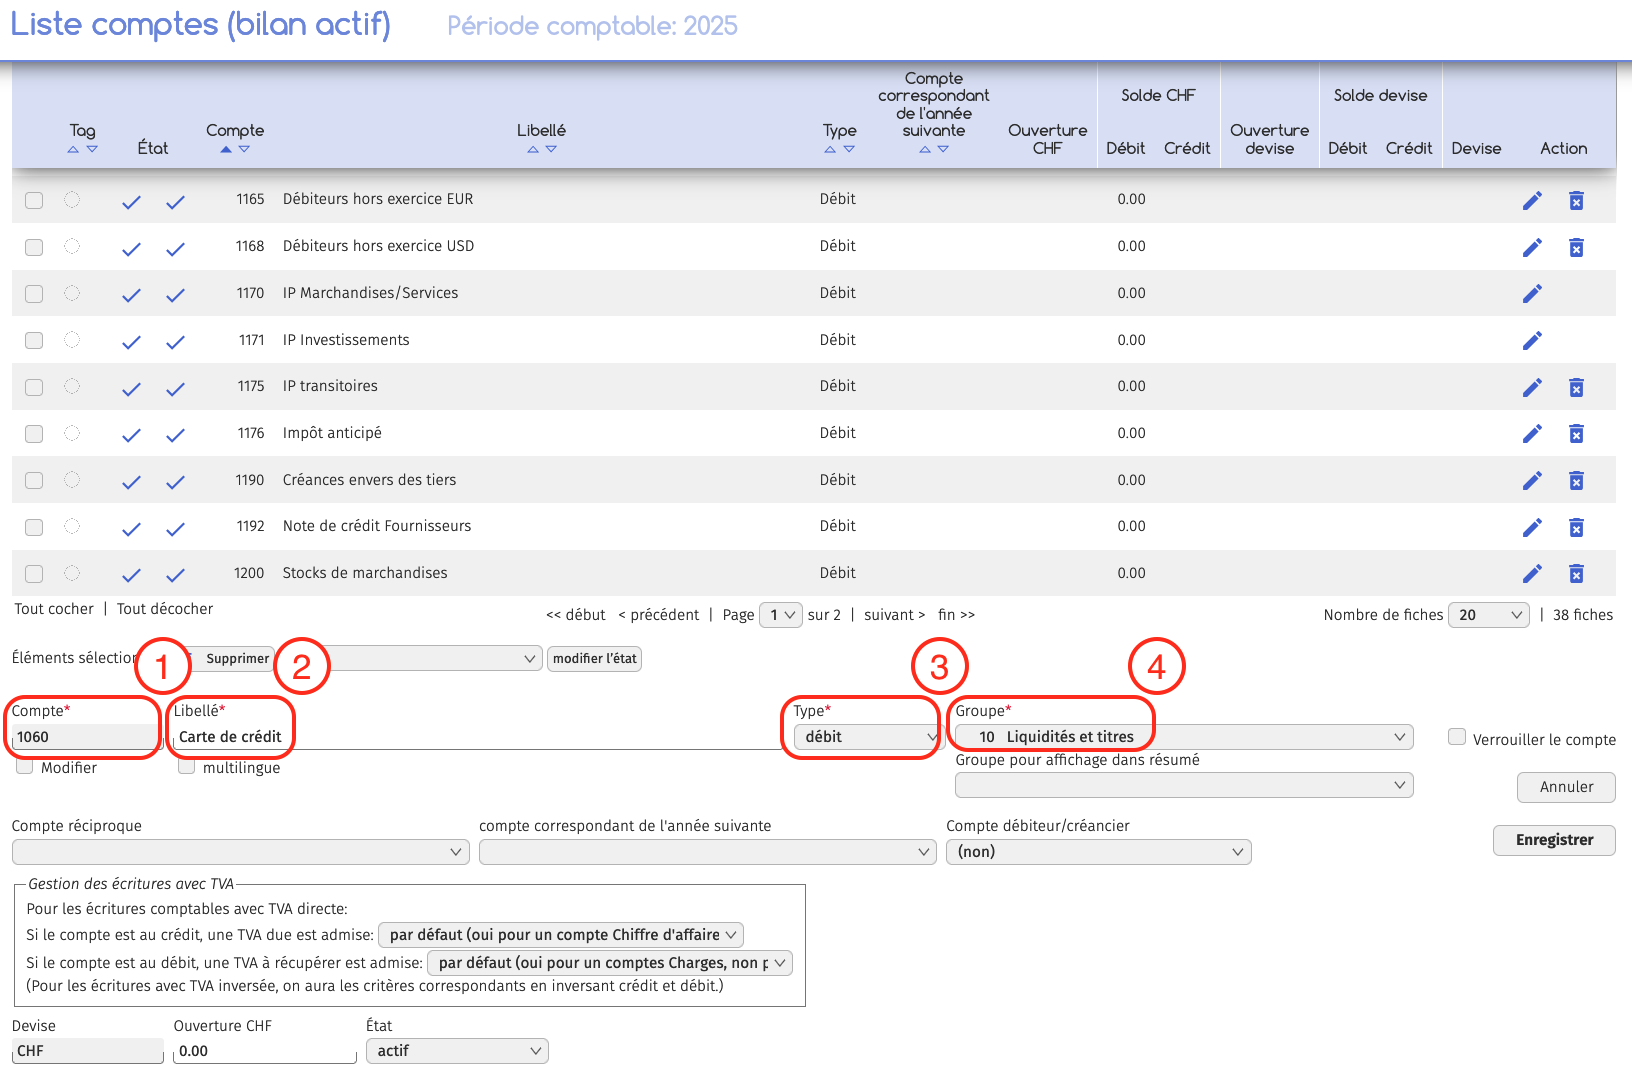Click the trash icon for IP transitoires
The height and width of the screenshot is (1083, 1632).
point(1576,388)
